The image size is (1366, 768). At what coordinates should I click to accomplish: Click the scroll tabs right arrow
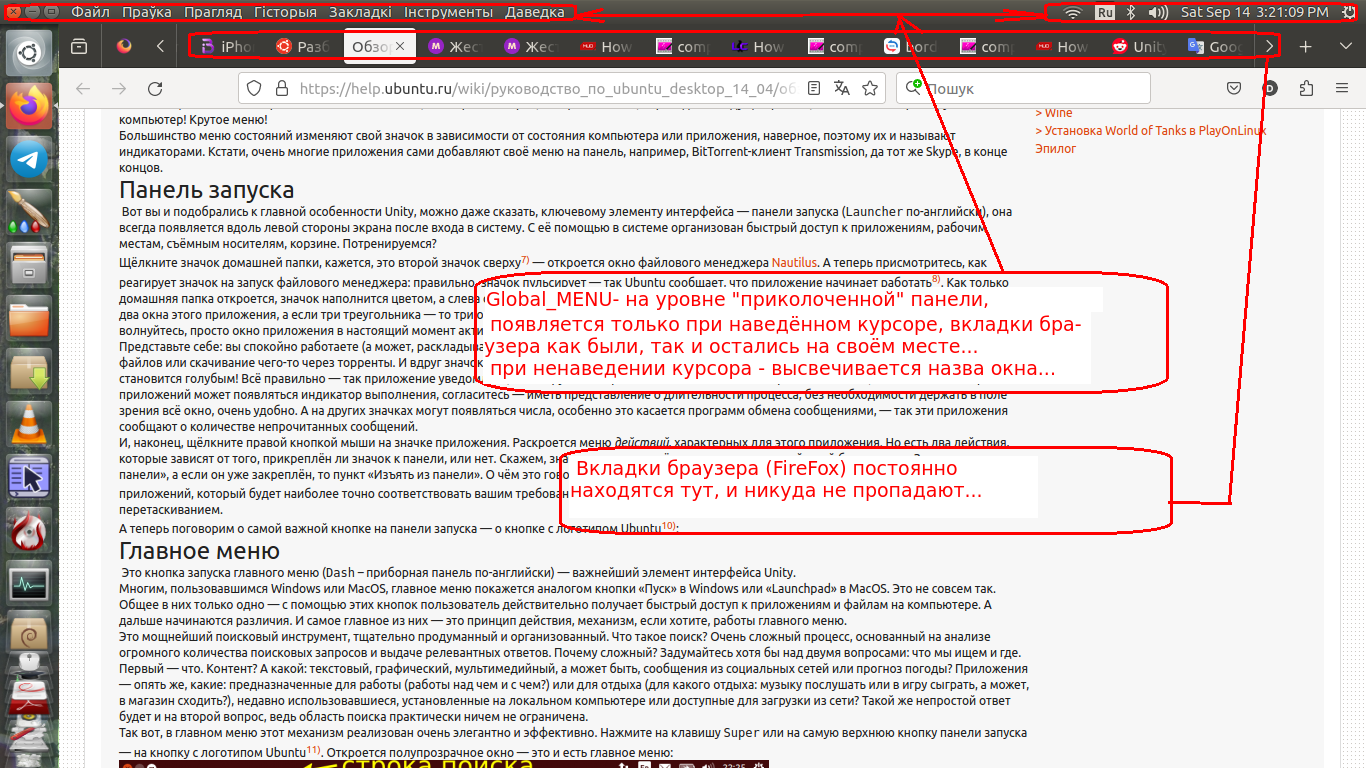coord(1270,46)
